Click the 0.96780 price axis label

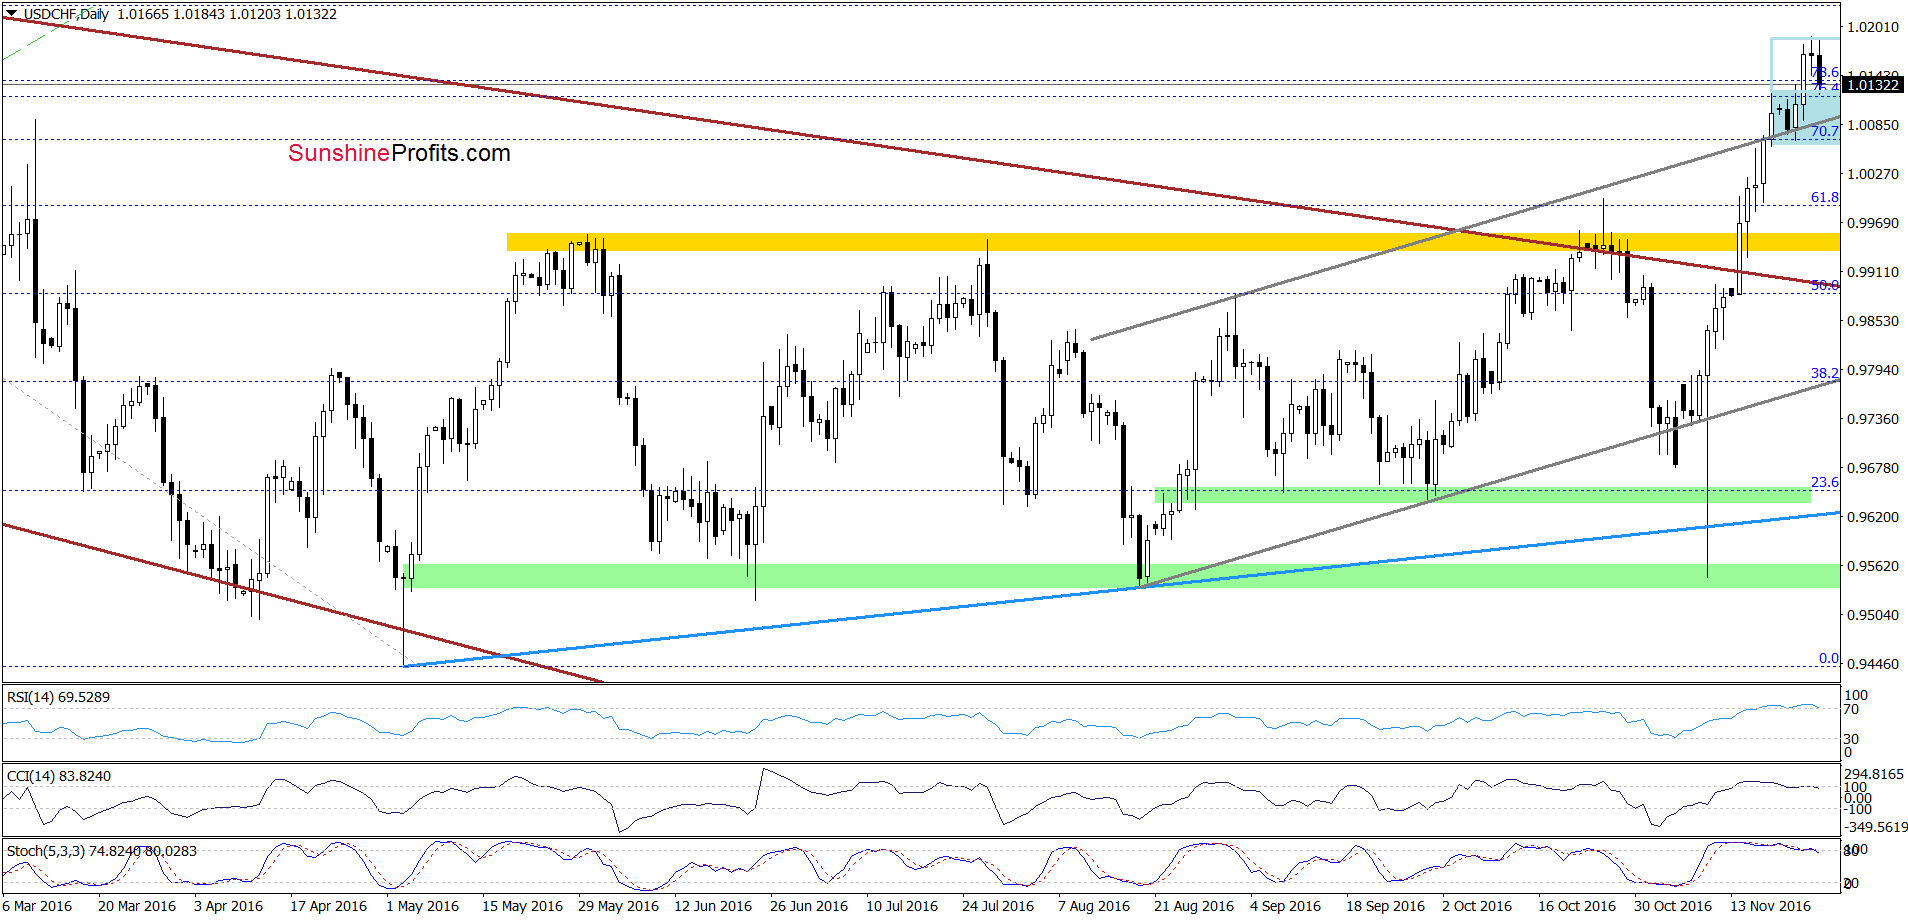coord(1873,468)
